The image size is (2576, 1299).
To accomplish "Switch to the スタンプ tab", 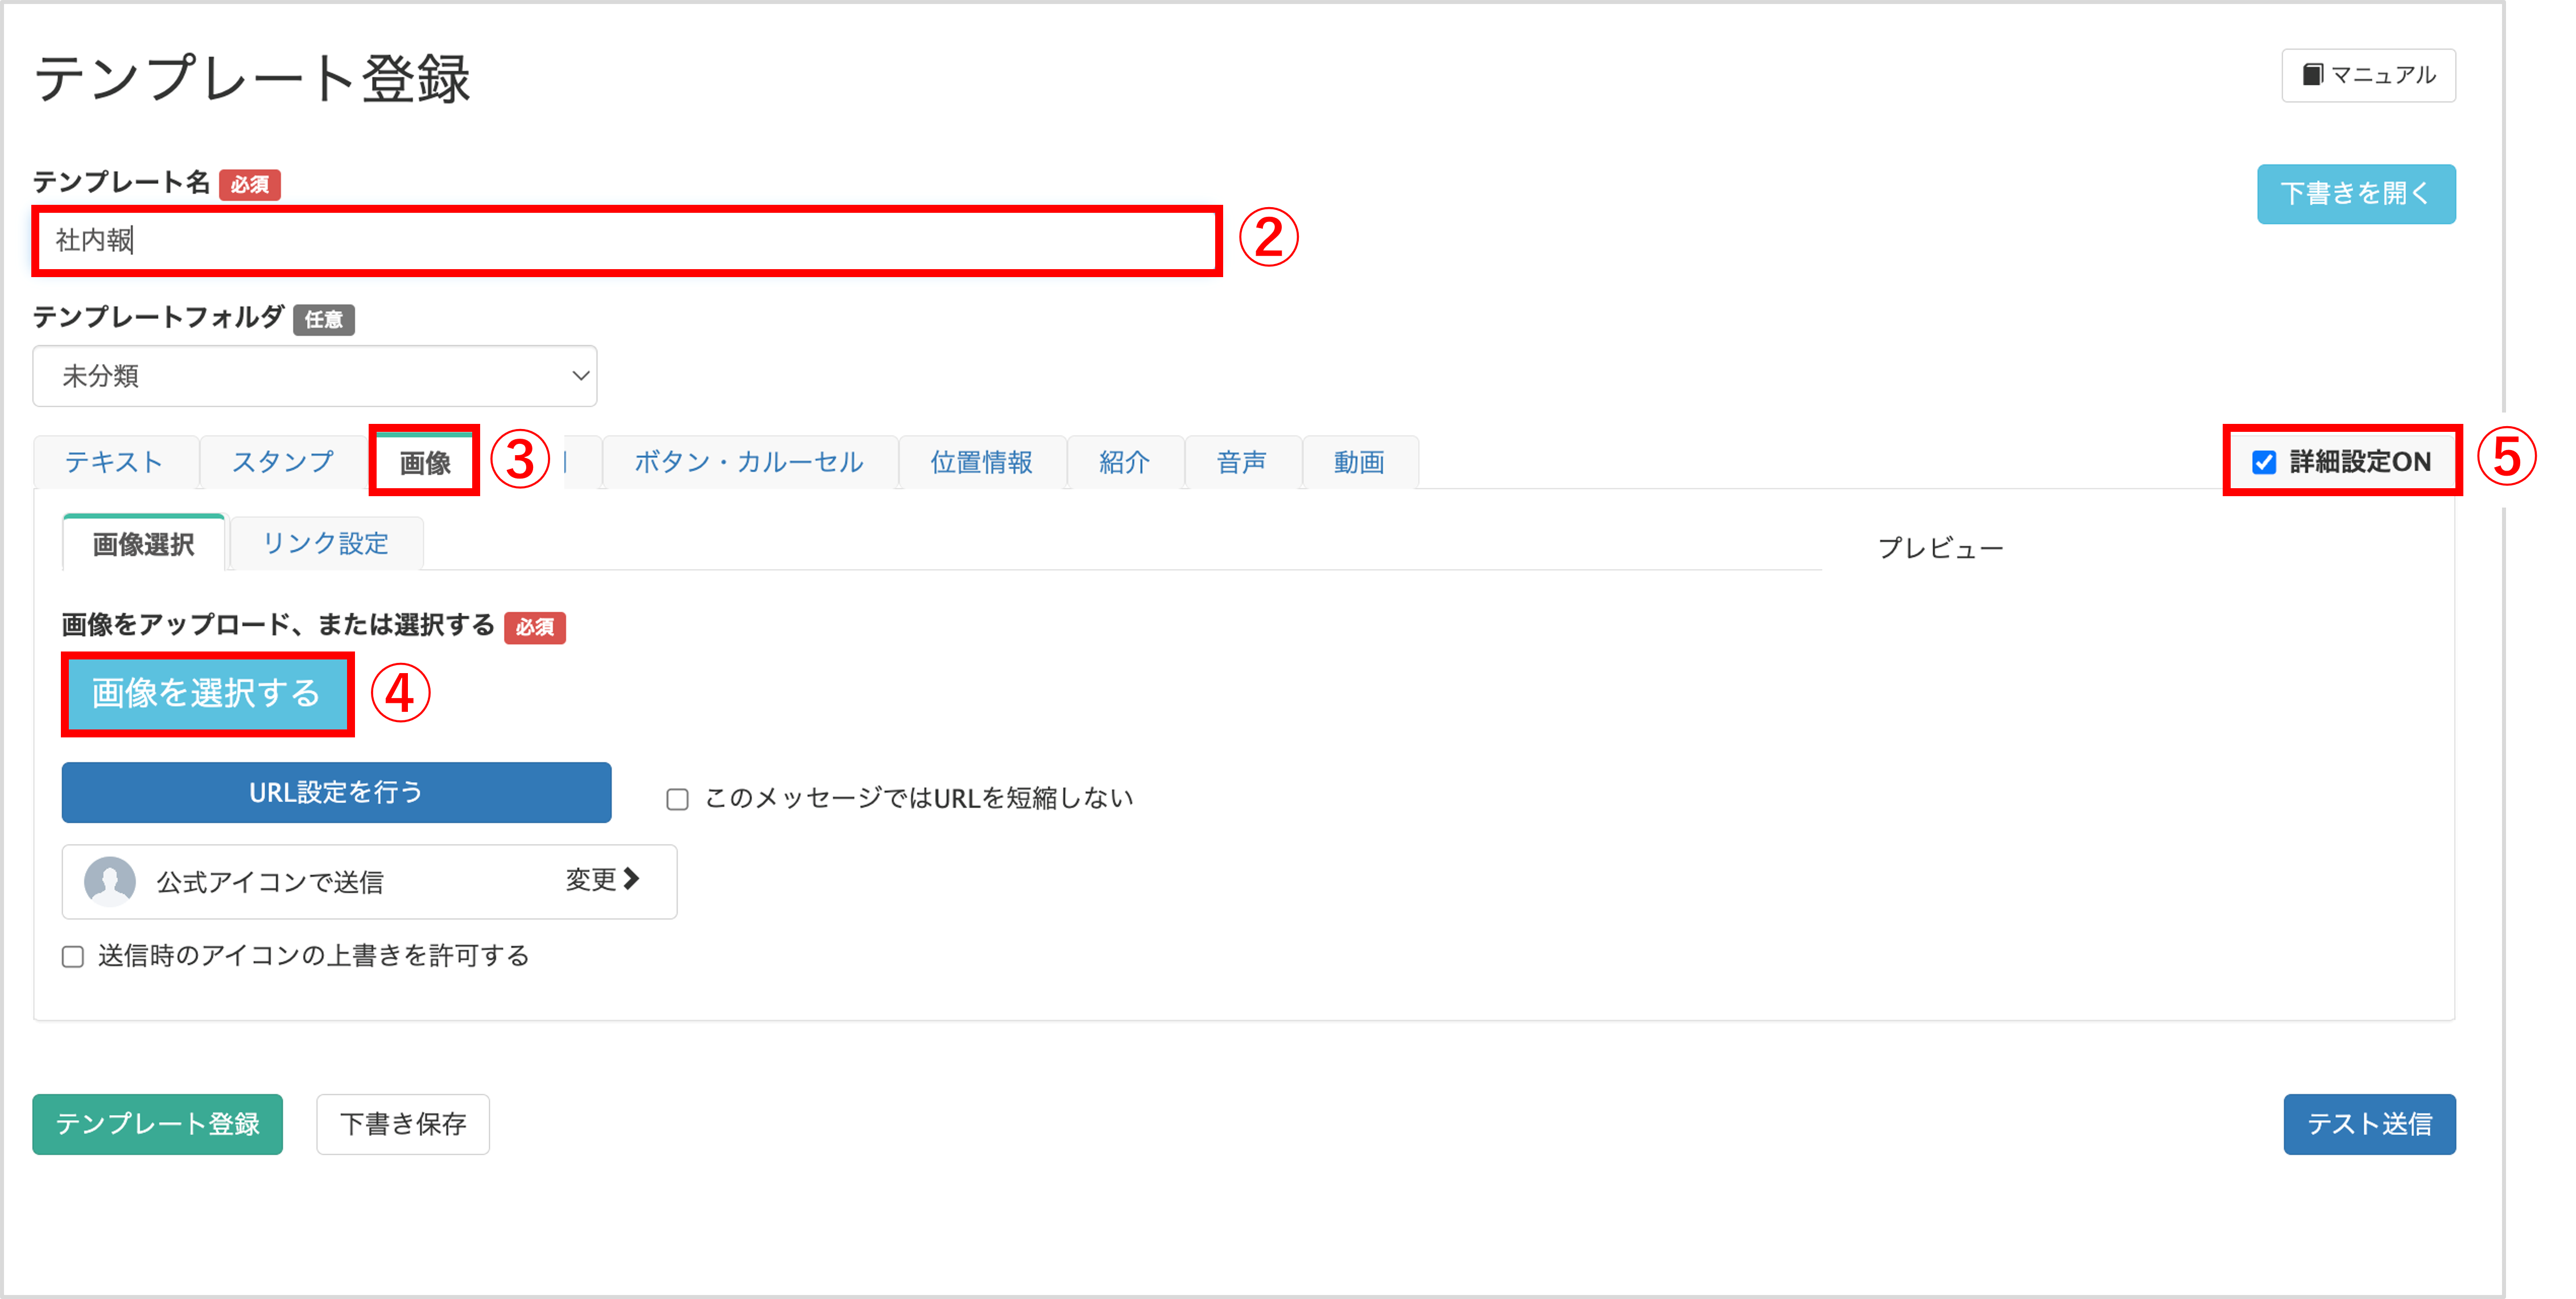I will click(x=283, y=462).
